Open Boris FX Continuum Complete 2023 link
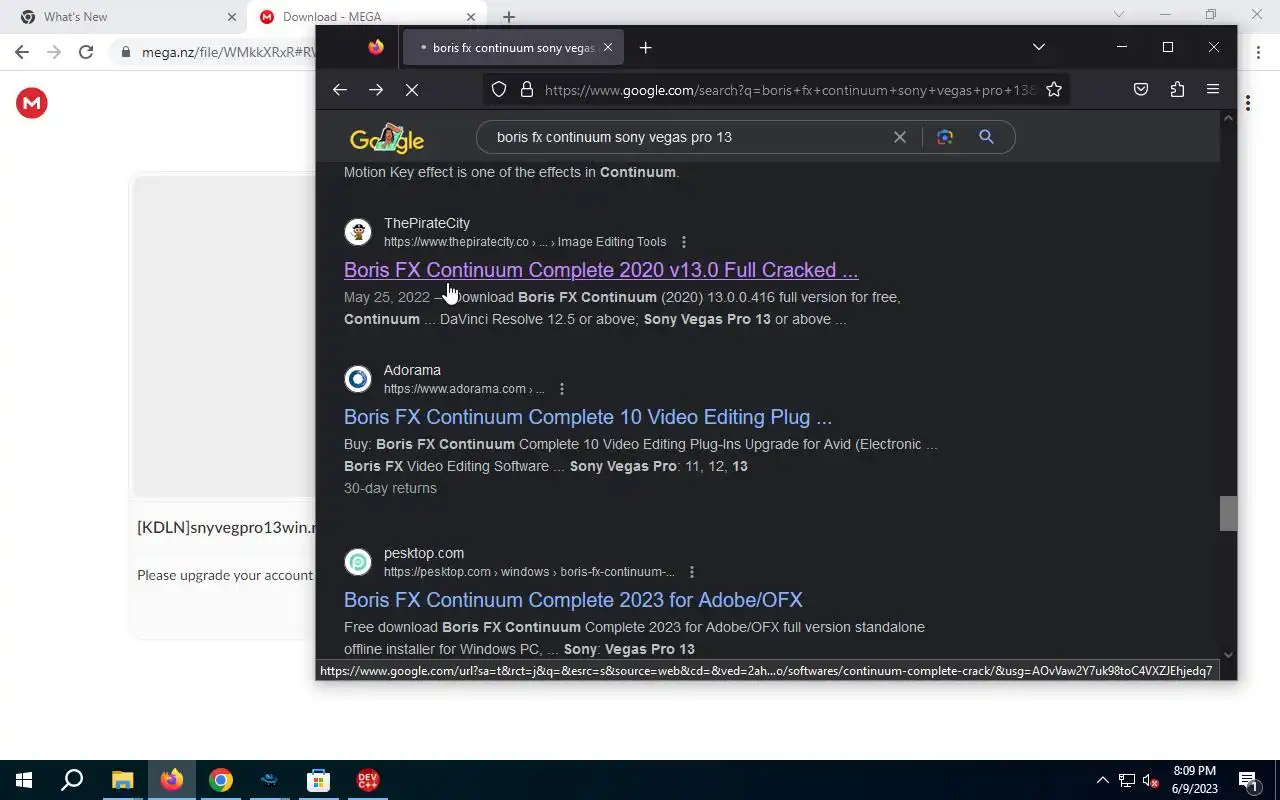Viewport: 1280px width, 800px height. 573,600
